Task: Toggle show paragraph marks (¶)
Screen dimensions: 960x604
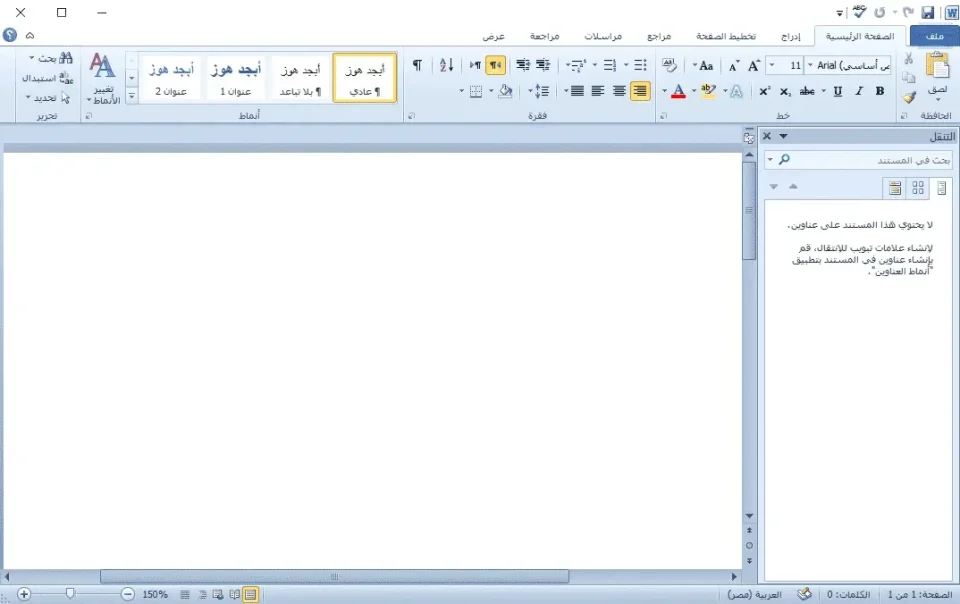Action: coord(417,66)
